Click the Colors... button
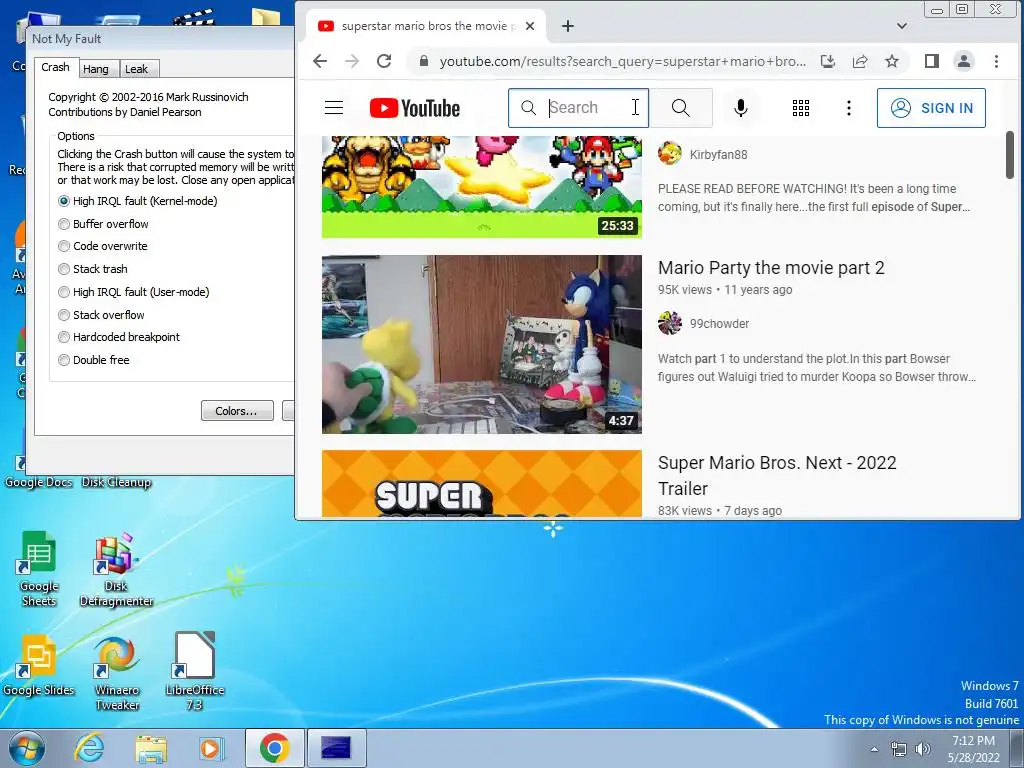The image size is (1024, 768). 236,411
